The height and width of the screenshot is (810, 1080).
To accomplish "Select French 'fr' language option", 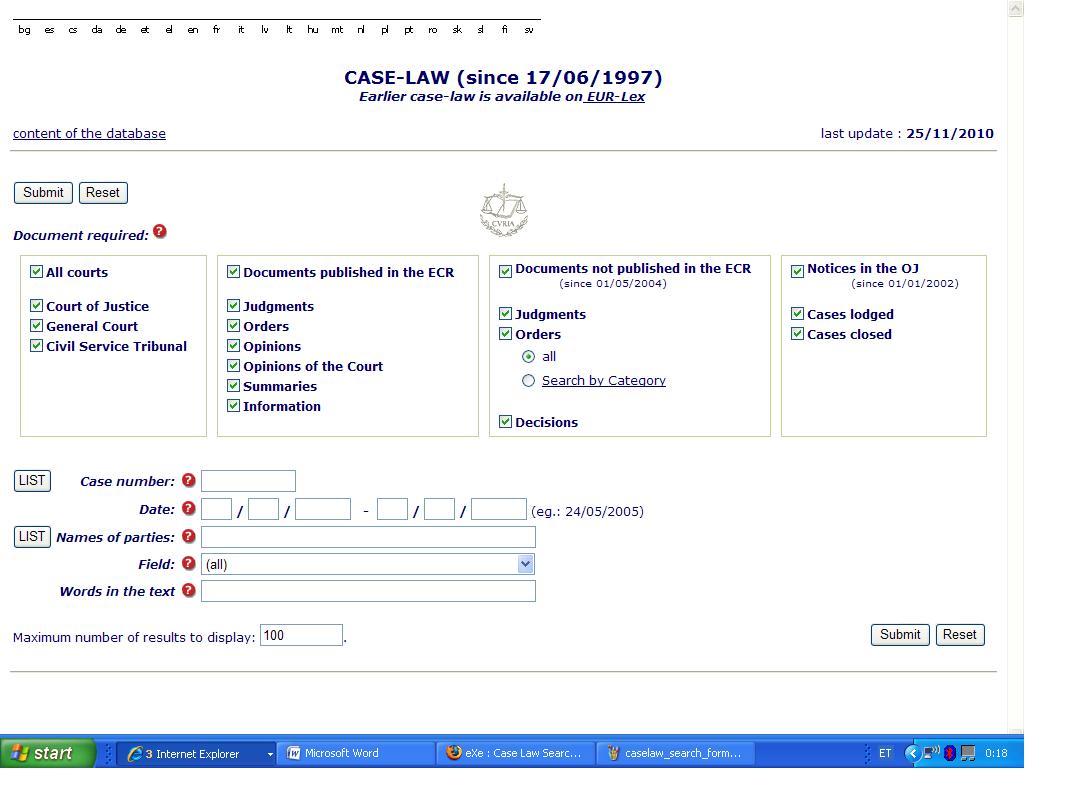I will [216, 30].
